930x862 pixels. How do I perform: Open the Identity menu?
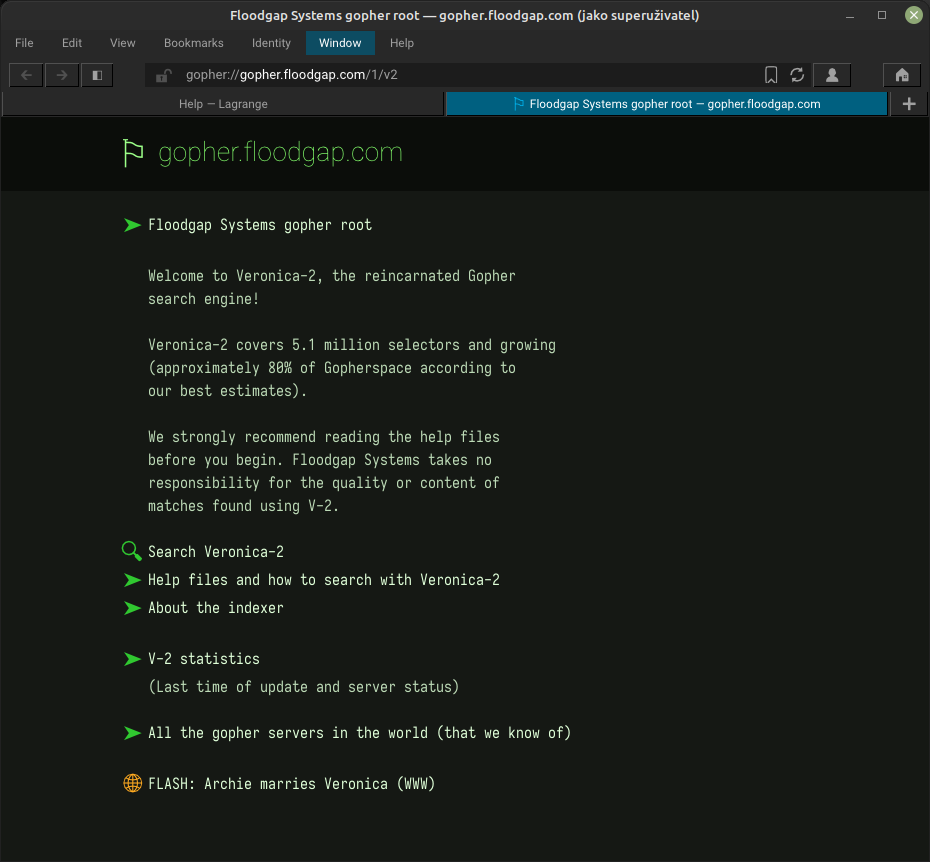coord(271,43)
